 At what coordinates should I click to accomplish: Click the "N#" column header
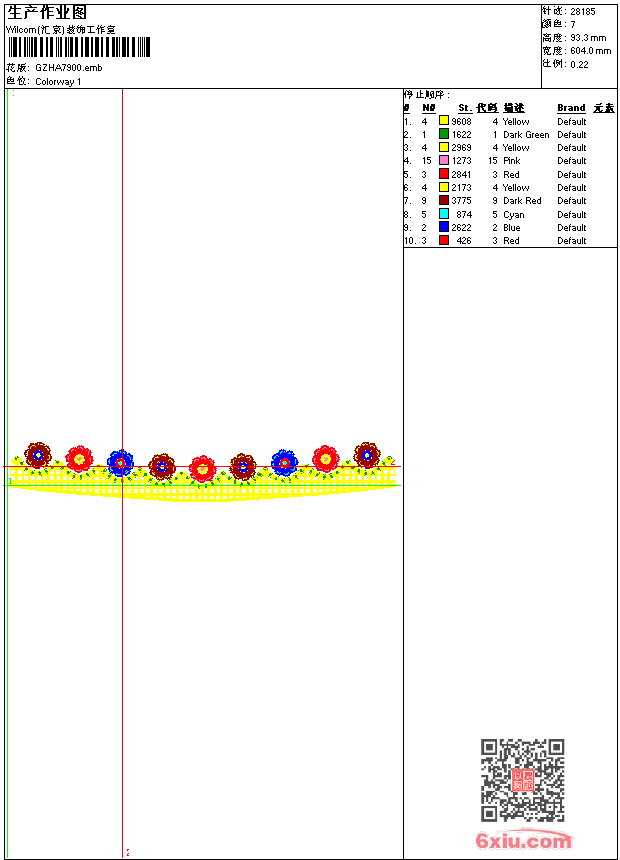pos(429,108)
